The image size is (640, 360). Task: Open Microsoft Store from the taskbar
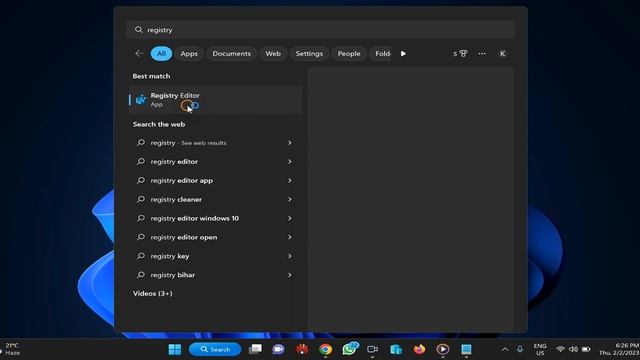(x=396, y=349)
